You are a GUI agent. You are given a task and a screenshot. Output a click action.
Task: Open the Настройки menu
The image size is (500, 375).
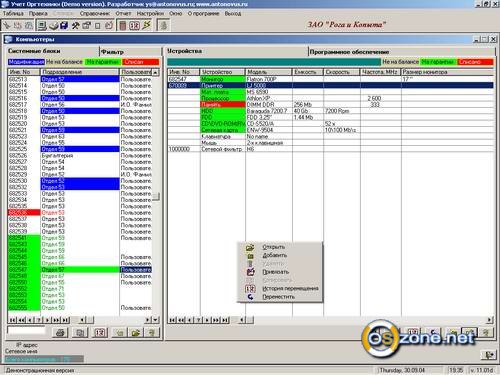point(150,13)
